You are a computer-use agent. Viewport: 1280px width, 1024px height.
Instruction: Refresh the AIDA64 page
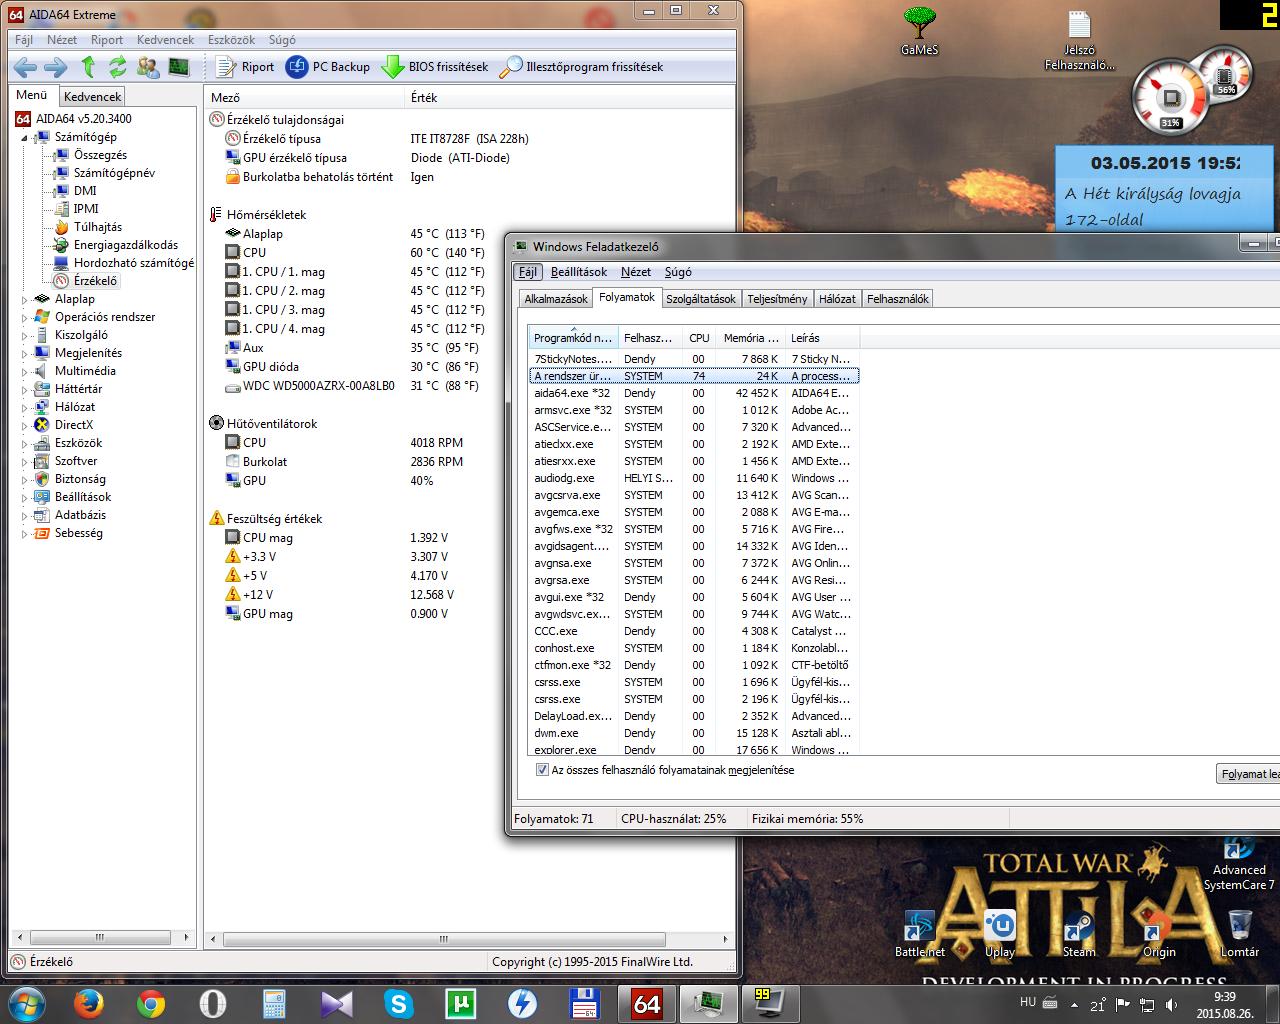118,67
